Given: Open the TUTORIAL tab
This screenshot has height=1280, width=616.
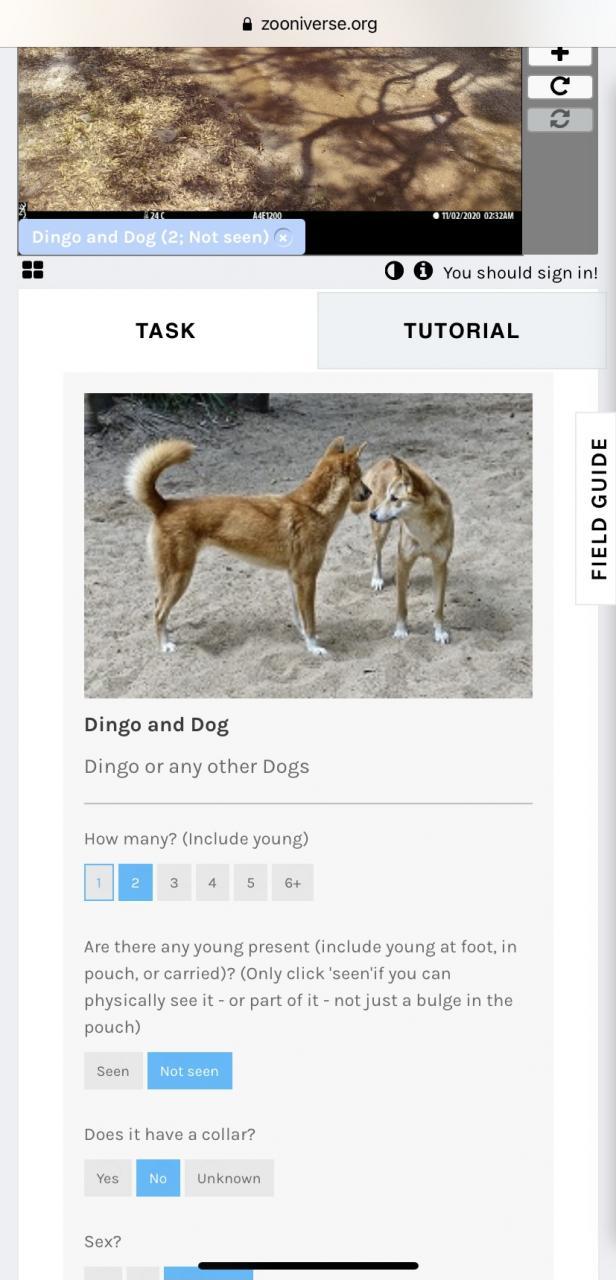Looking at the screenshot, I should click(x=461, y=331).
